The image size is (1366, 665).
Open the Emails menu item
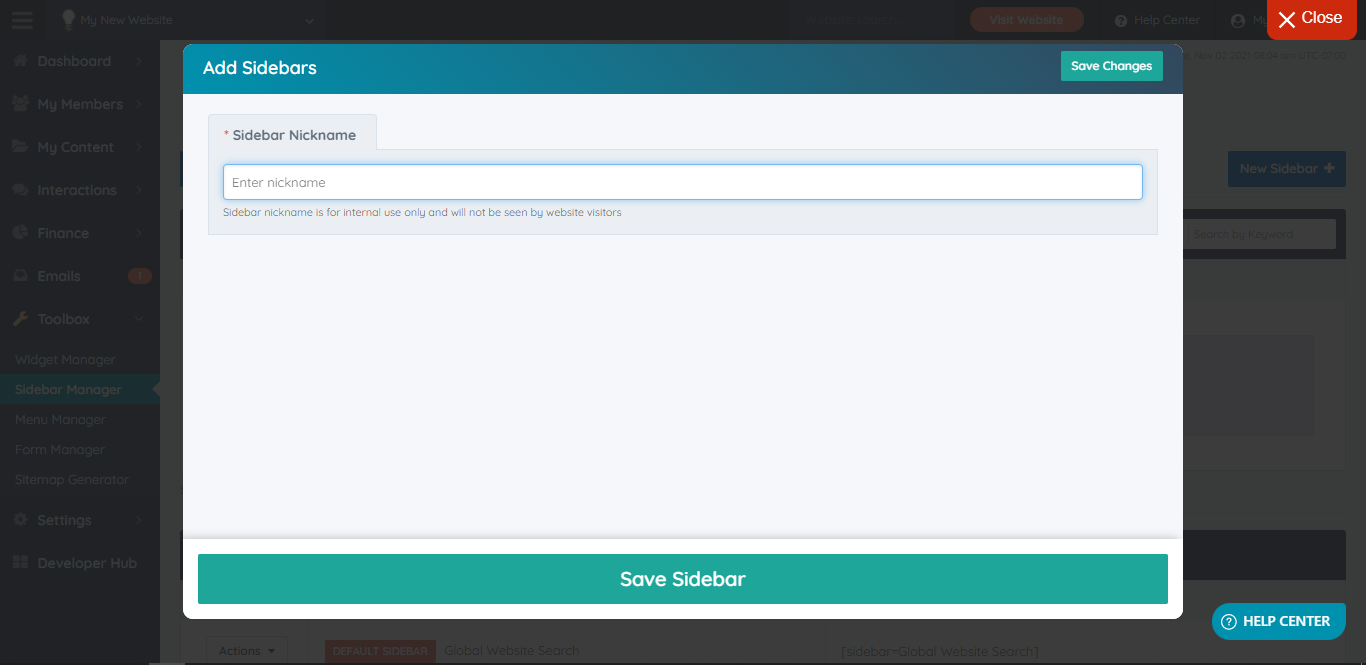[x=80, y=276]
